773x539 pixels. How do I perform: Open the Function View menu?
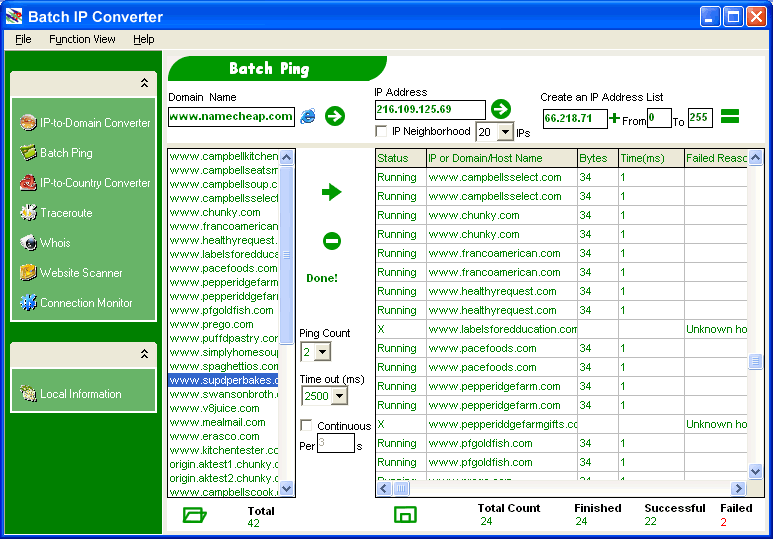82,39
